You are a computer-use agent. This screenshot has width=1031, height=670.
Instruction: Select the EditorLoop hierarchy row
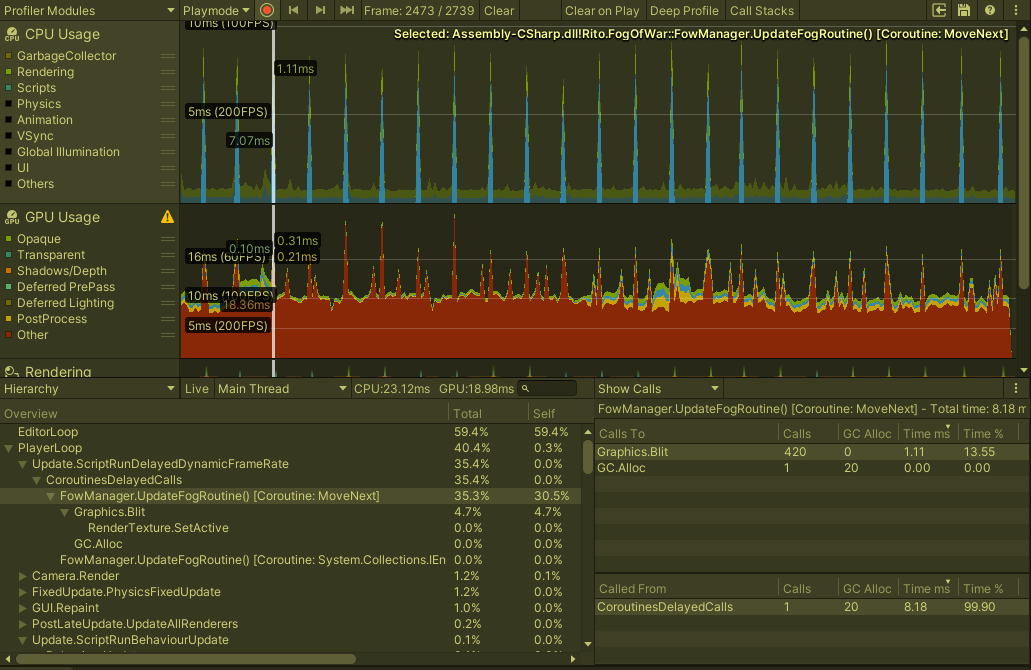(x=290, y=432)
